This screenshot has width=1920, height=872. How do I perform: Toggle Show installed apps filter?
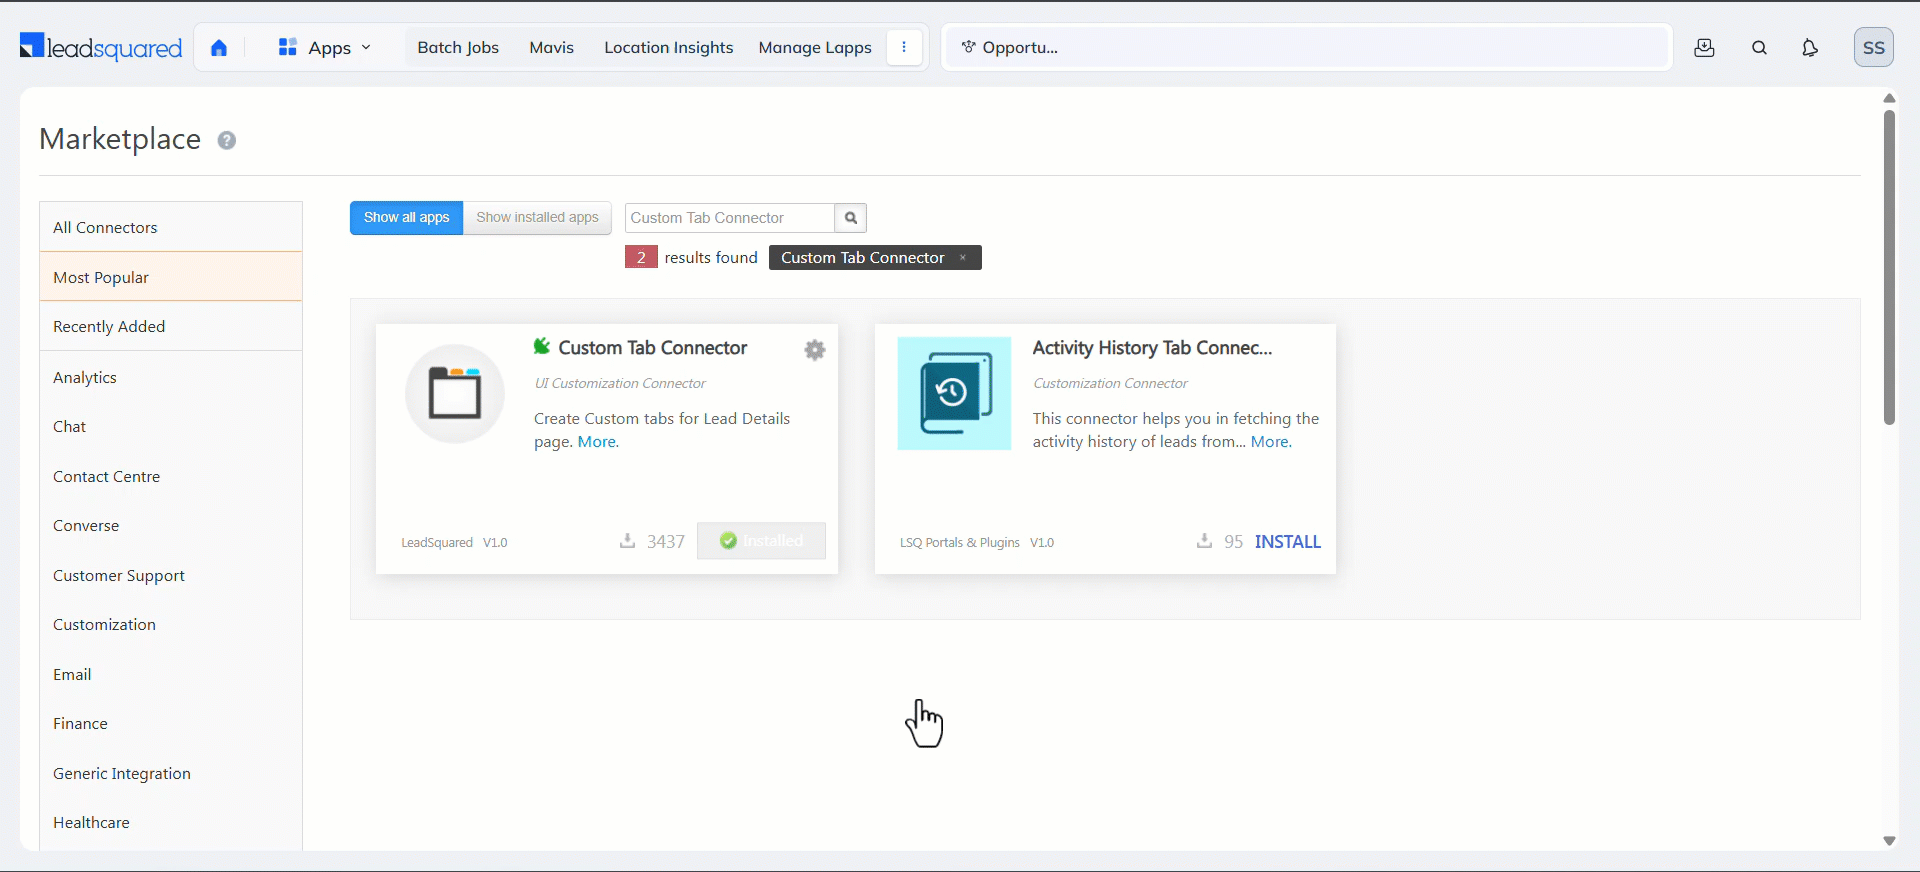[x=537, y=218]
